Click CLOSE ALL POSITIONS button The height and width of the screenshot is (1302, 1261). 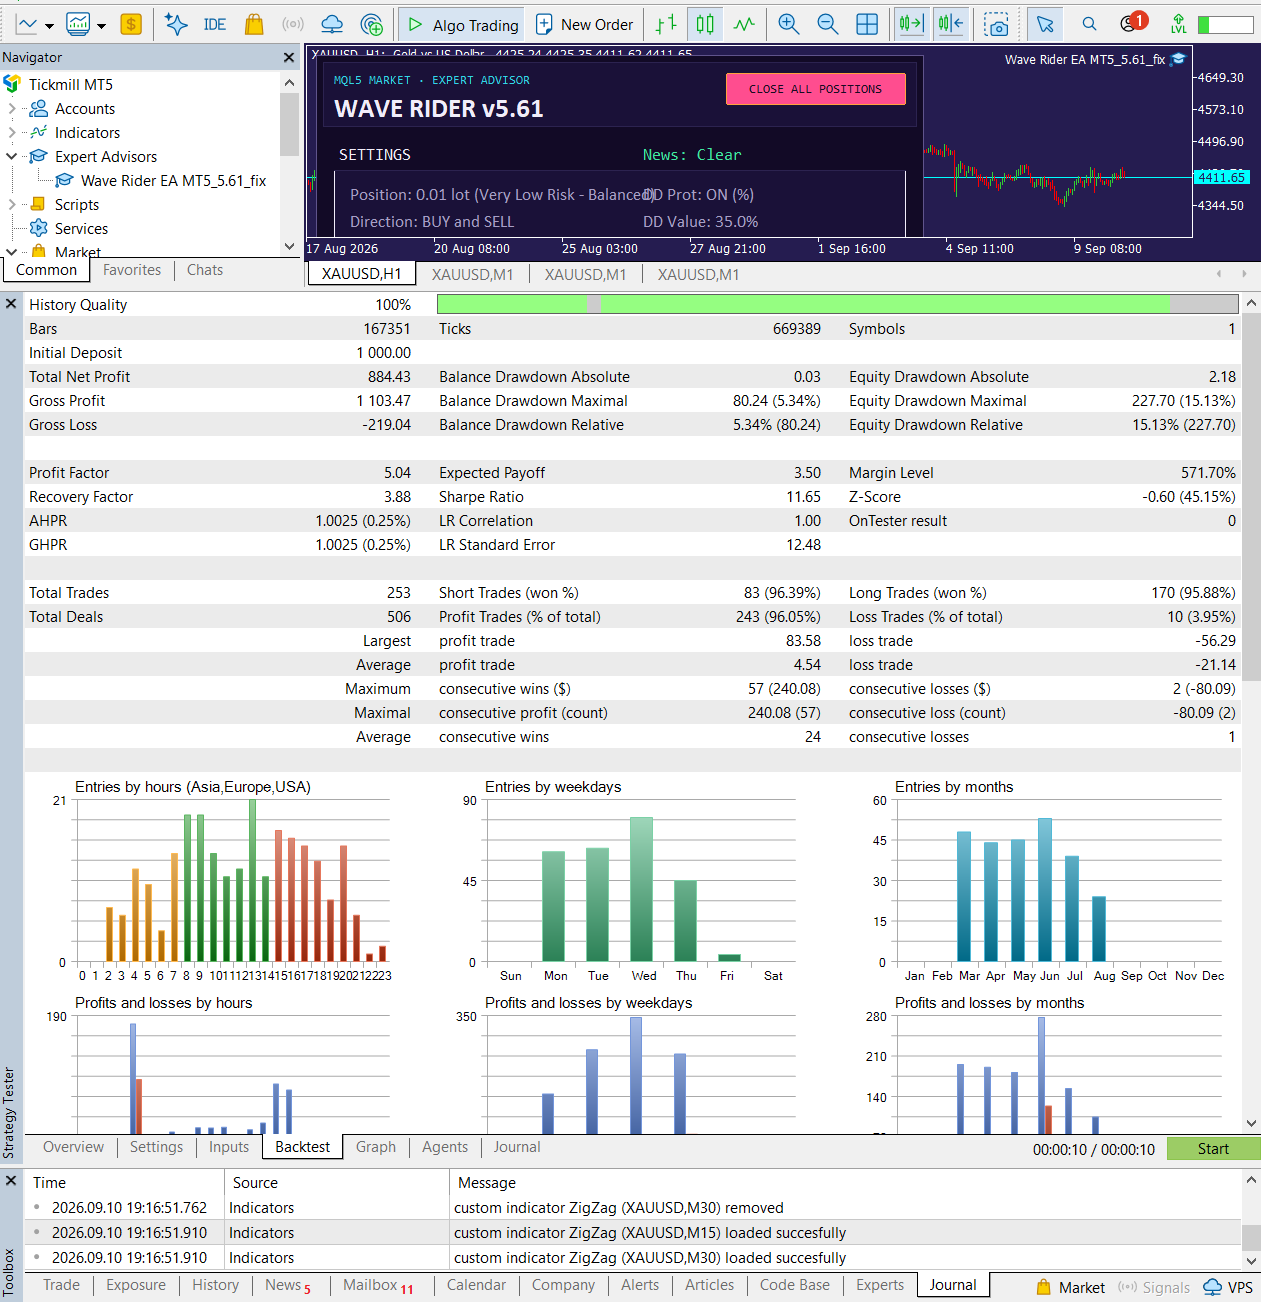tap(815, 89)
